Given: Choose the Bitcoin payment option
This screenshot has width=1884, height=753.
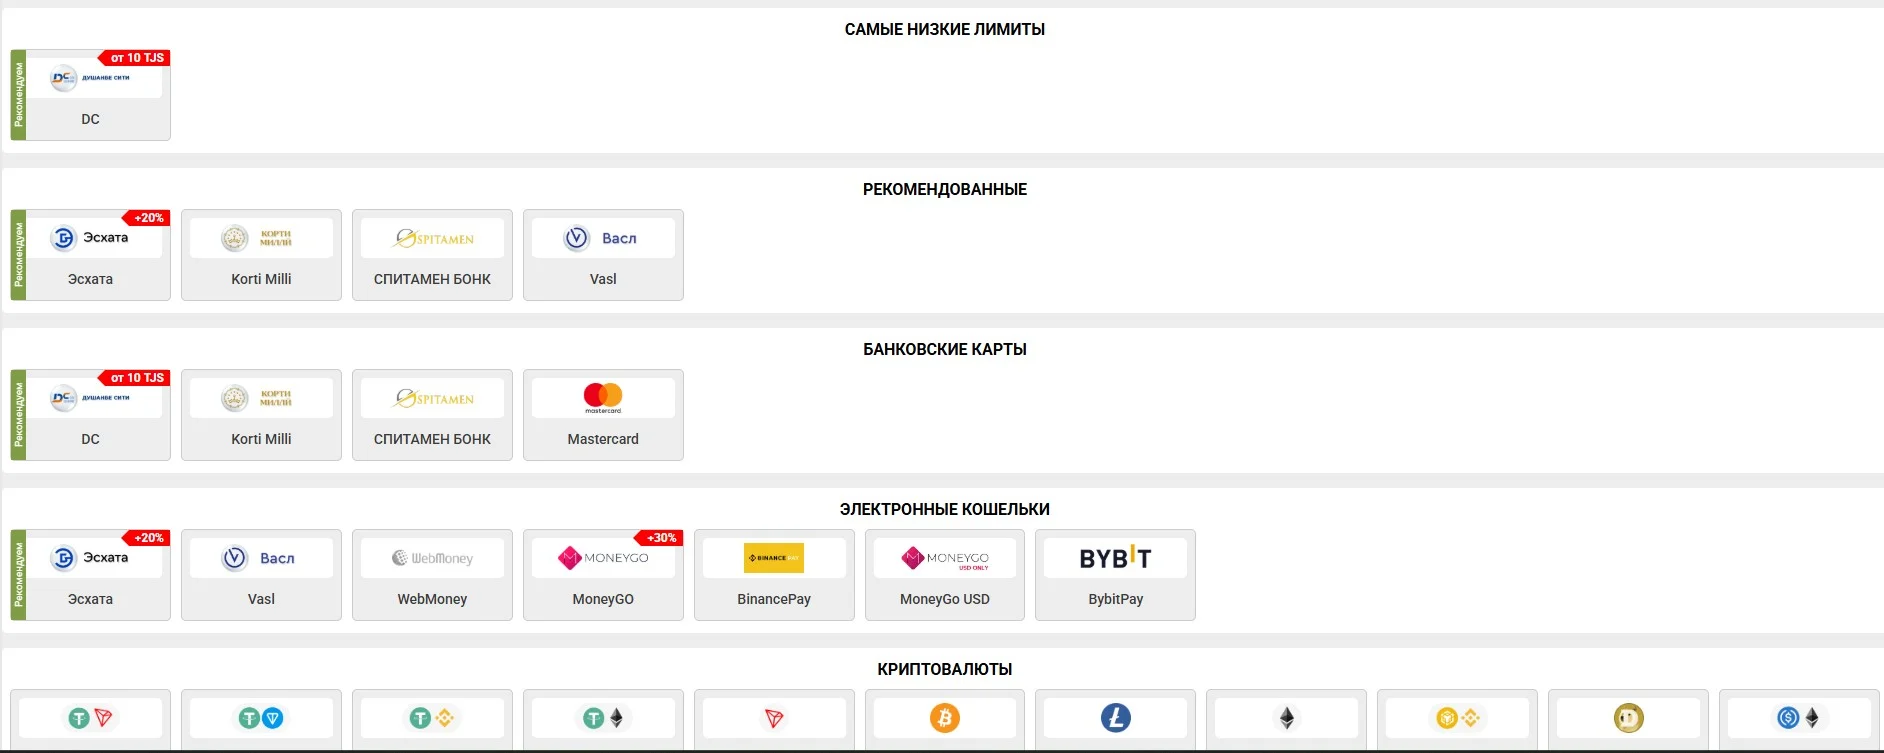Looking at the screenshot, I should pos(945,719).
